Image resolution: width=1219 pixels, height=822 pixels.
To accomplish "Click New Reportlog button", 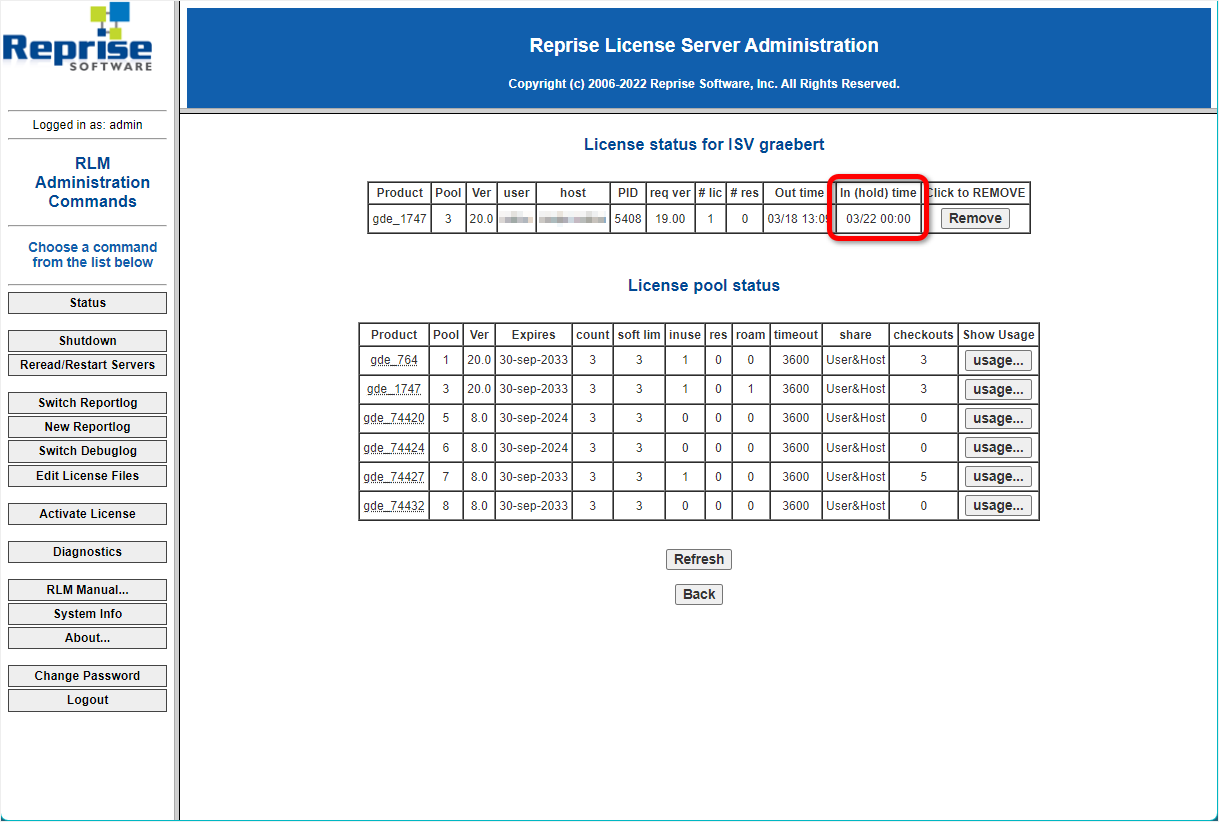I will (88, 427).
